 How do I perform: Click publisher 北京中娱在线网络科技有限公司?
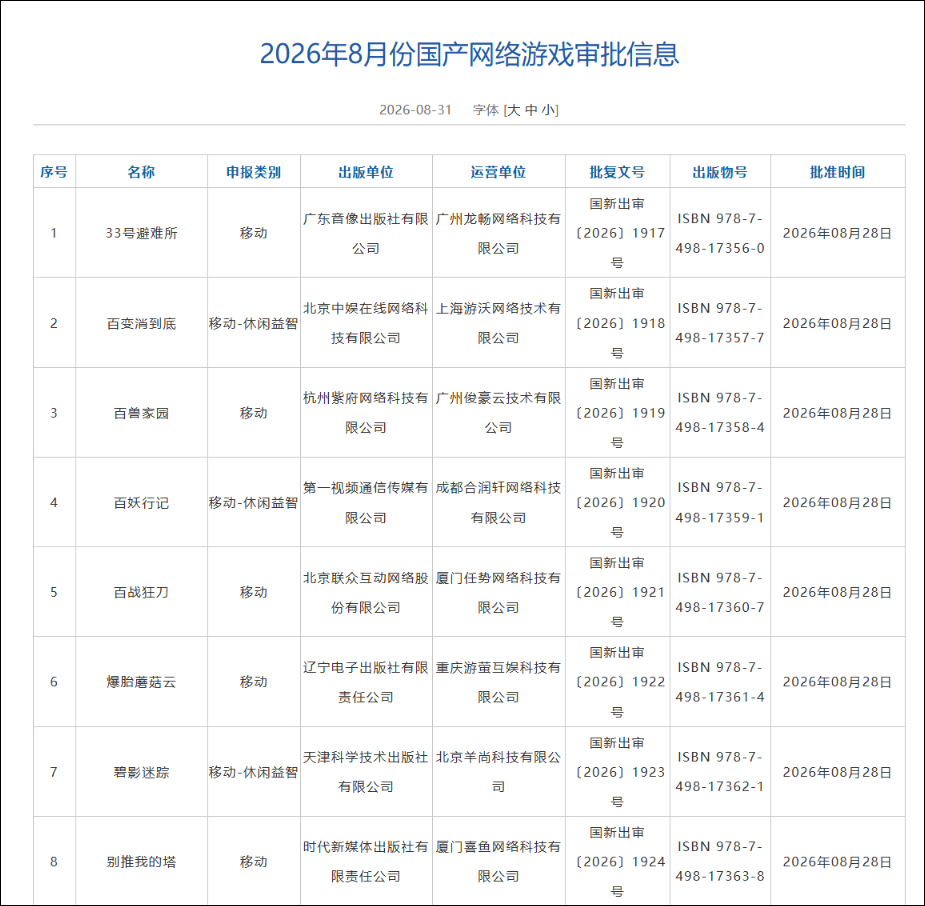click(366, 323)
